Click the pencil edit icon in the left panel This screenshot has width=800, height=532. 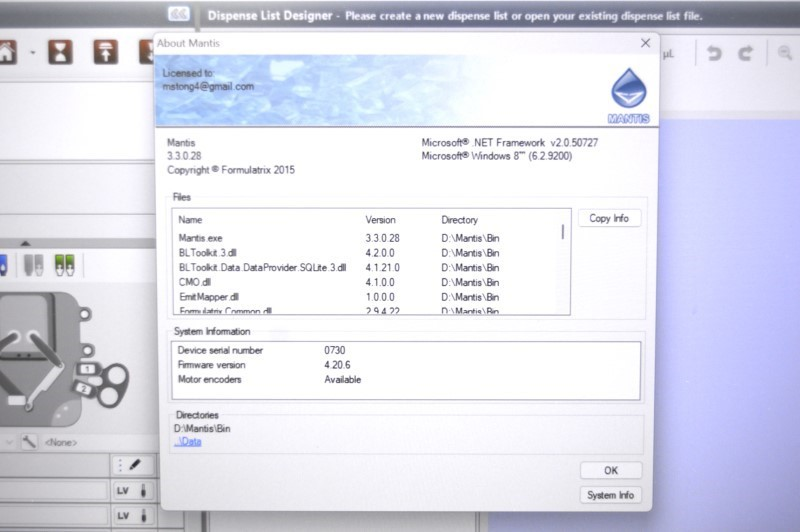(x=135, y=465)
